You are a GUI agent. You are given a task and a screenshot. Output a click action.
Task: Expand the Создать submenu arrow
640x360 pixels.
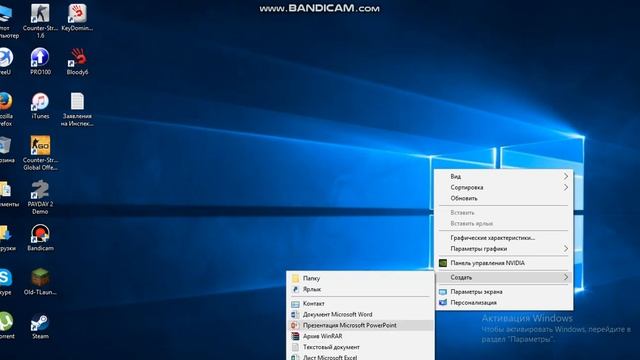(x=566, y=277)
